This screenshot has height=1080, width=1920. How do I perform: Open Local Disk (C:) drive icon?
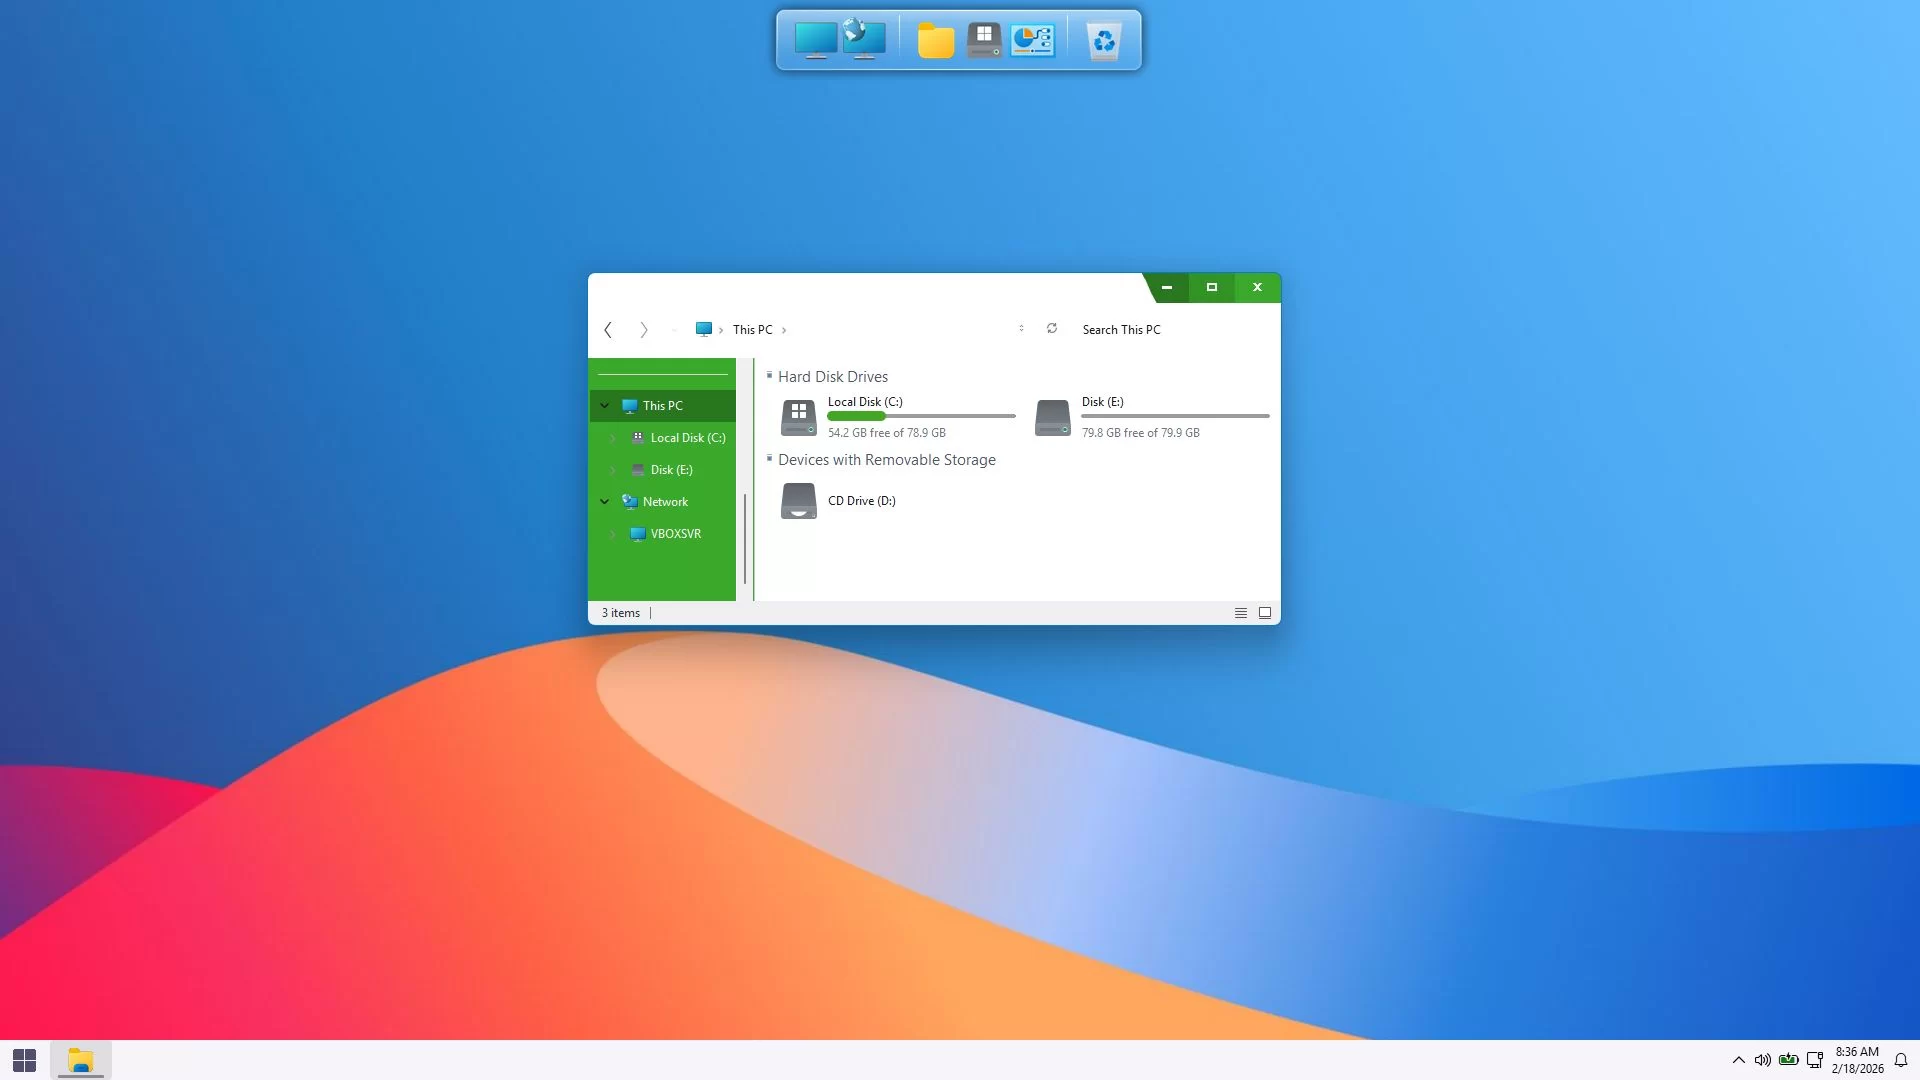coord(798,417)
